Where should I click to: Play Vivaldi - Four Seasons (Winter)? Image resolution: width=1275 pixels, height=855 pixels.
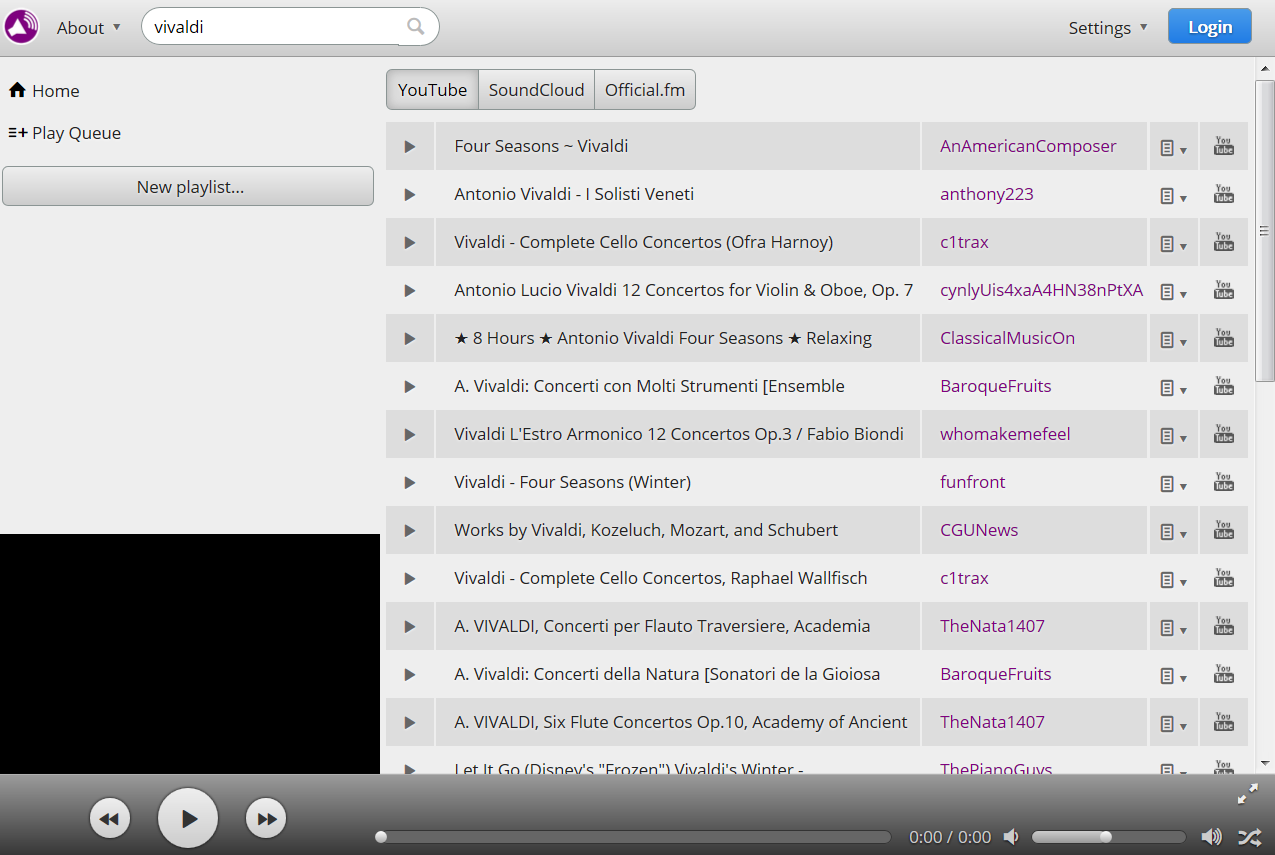(x=410, y=482)
